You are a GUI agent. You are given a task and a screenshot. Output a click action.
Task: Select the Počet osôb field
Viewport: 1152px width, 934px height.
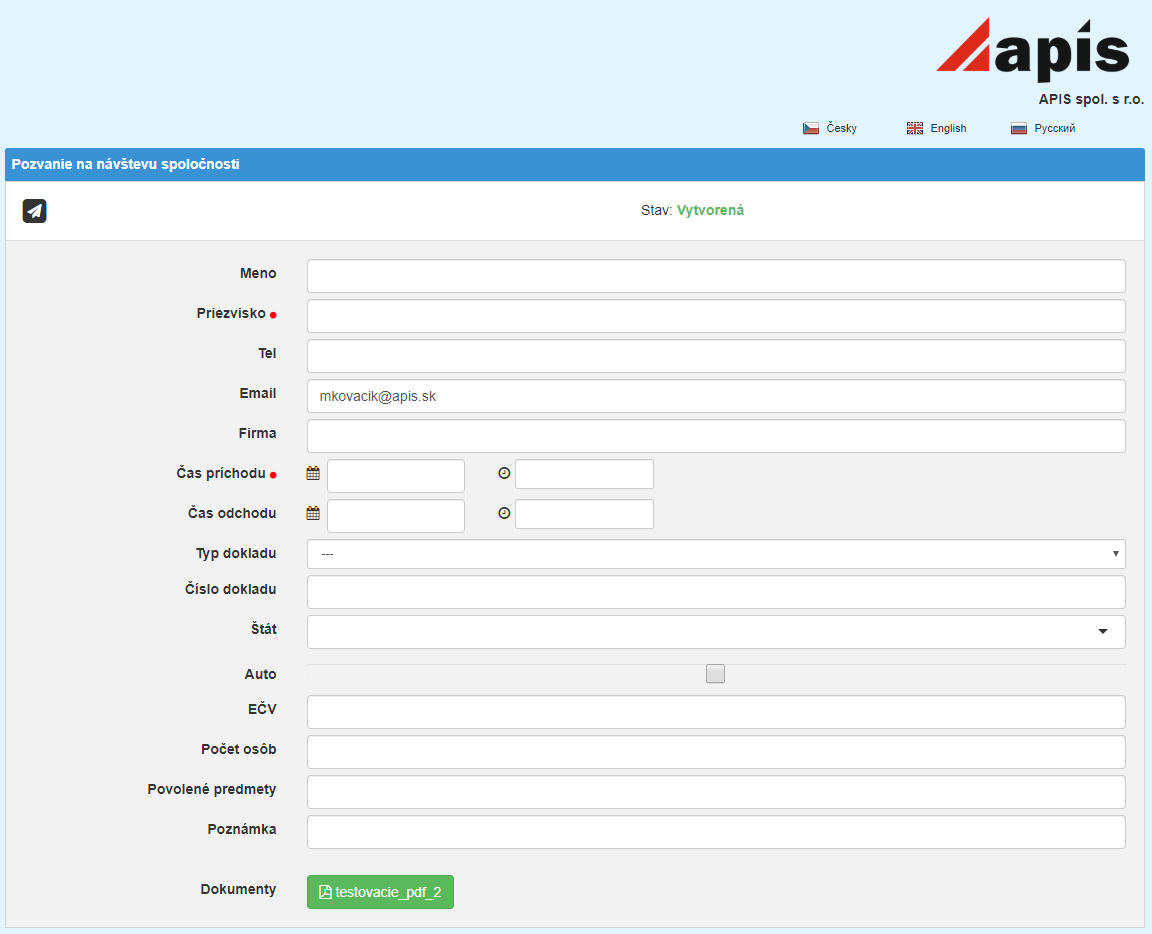[715, 752]
